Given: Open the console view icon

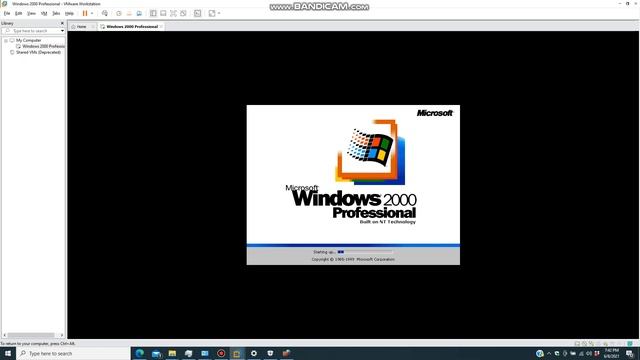Looking at the screenshot, I should (198, 13).
